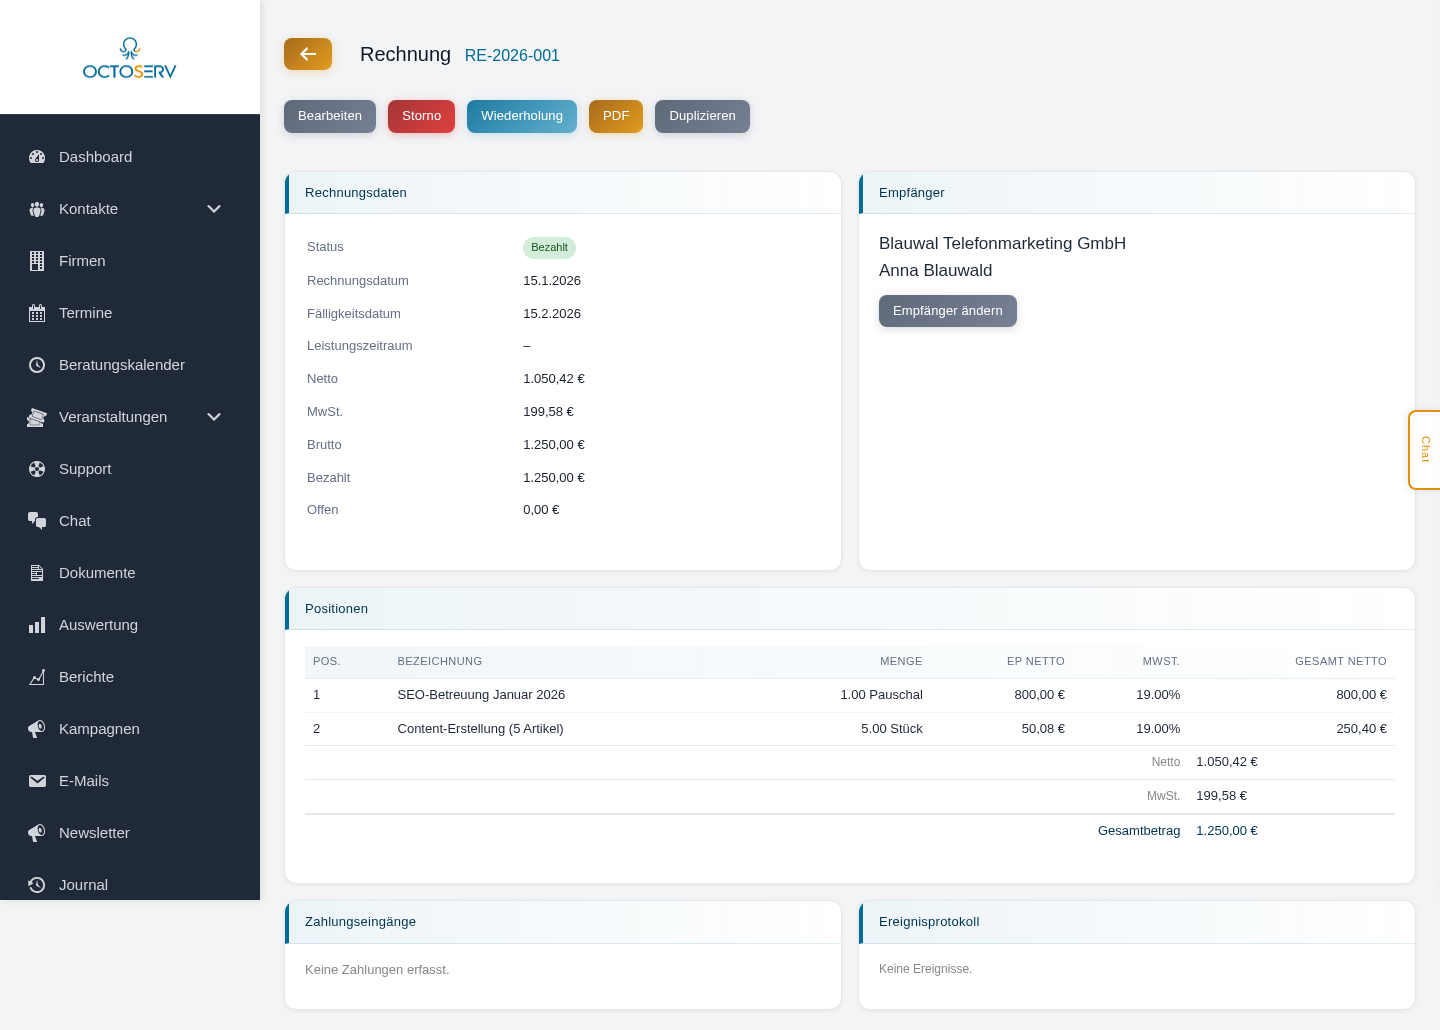This screenshot has height=1030, width=1440.
Task: Export invoice via PDF button
Action: click(x=616, y=116)
